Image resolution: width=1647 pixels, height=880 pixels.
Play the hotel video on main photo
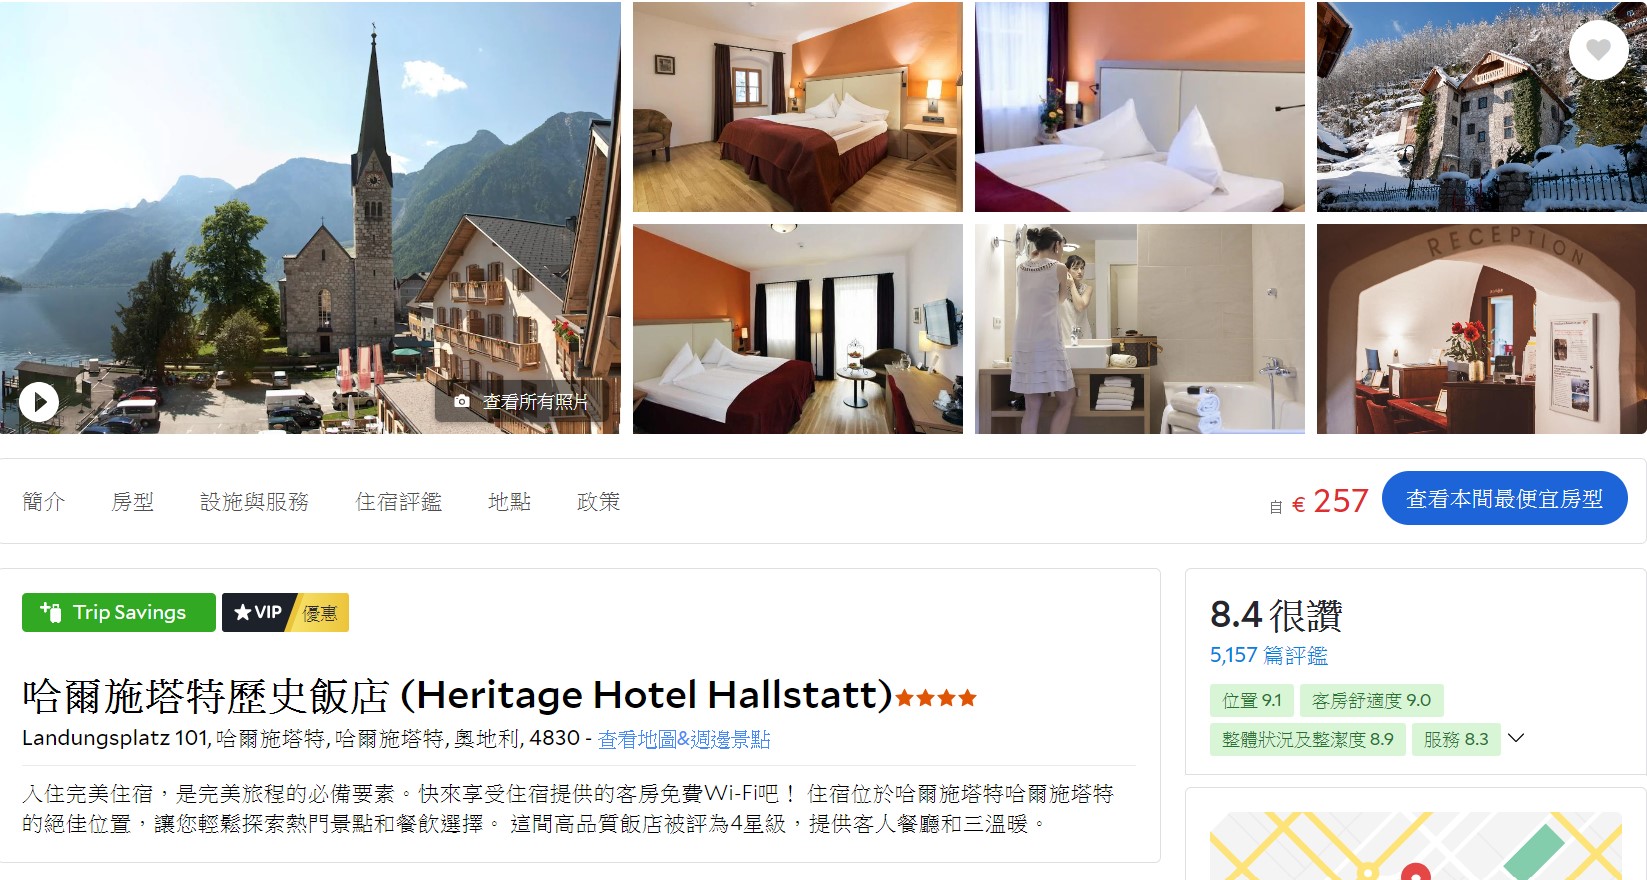coord(39,403)
